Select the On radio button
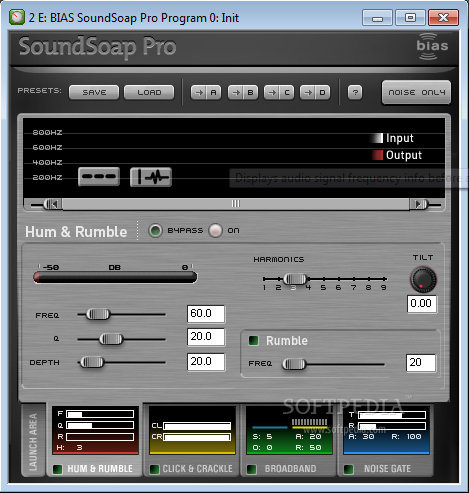The height and width of the screenshot is (493, 469). 215,230
